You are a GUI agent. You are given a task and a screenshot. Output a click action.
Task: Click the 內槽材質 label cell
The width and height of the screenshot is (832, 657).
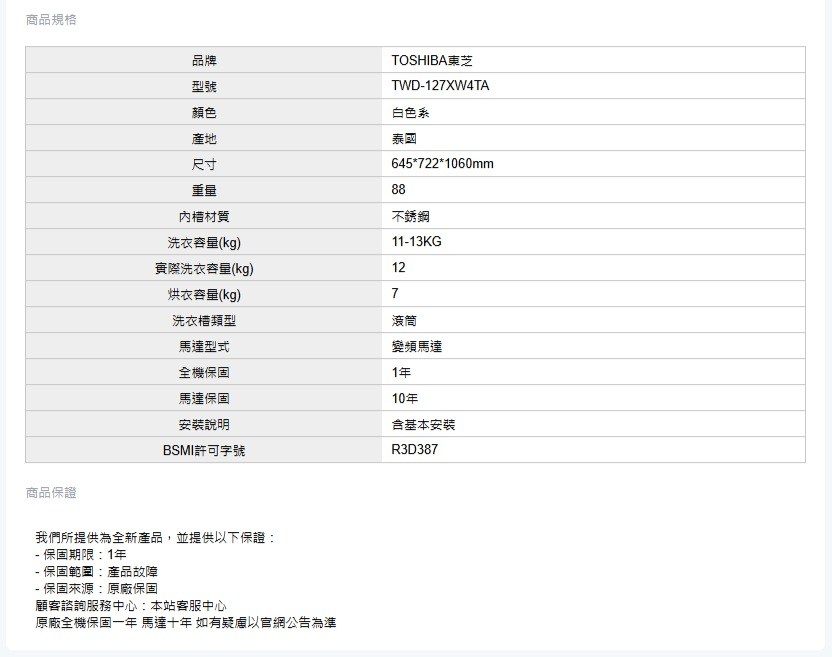(x=204, y=216)
